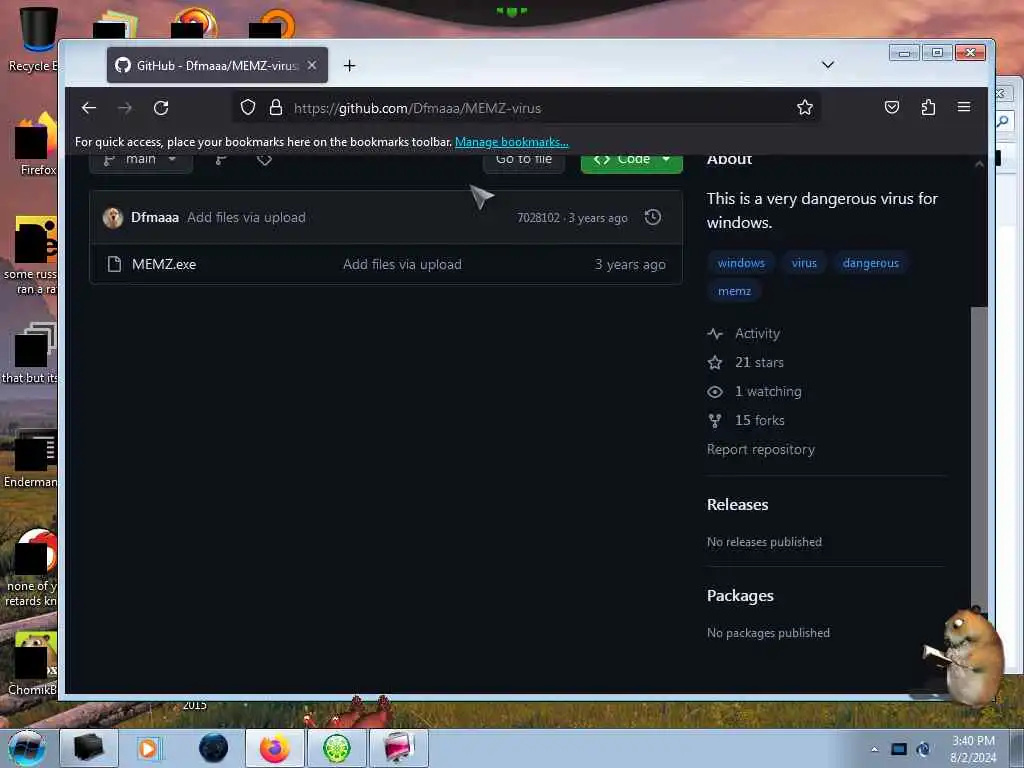Open latest commit message Add files via upload
This screenshot has height=768, width=1024.
[246, 217]
